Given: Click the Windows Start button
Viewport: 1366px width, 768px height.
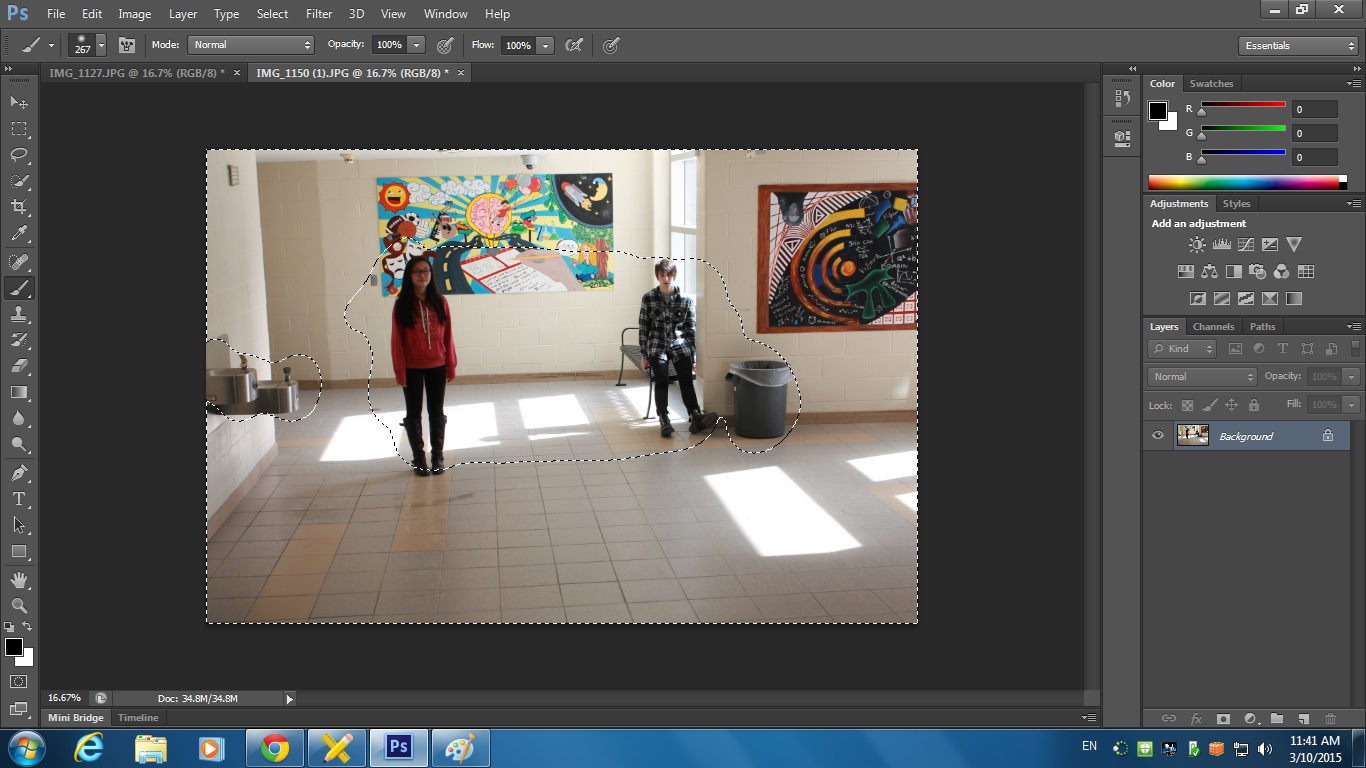Looking at the screenshot, I should (26, 748).
